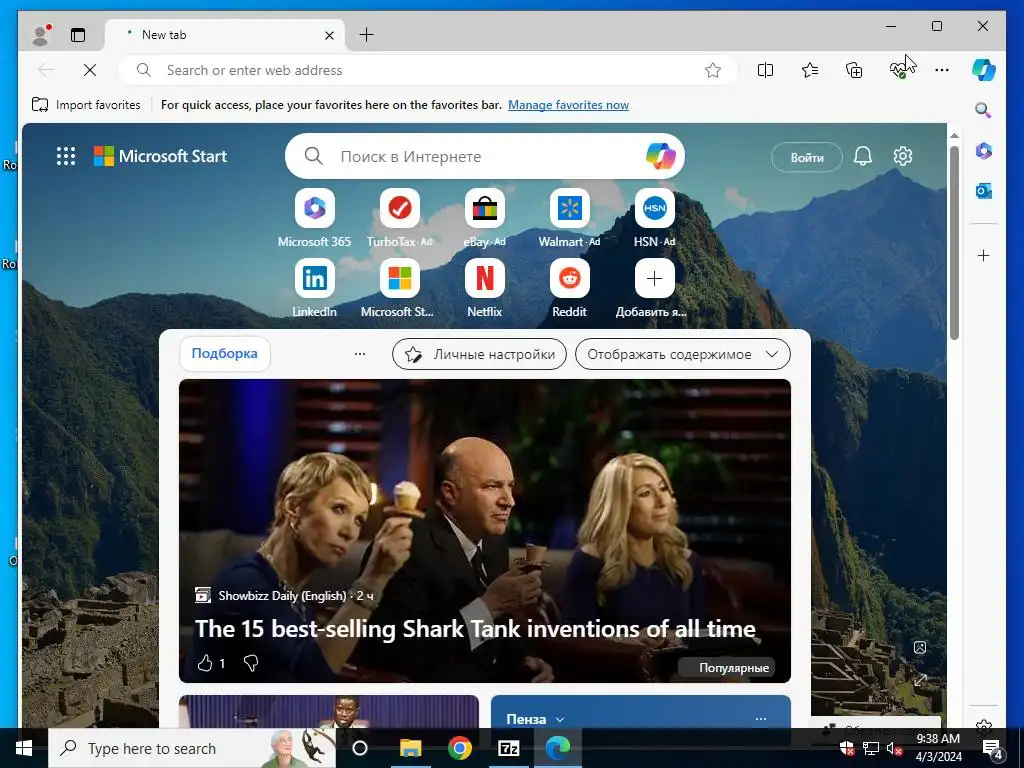Image resolution: width=1024 pixels, height=768 pixels.
Task: Open background image info icon
Action: pyautogui.click(x=920, y=647)
